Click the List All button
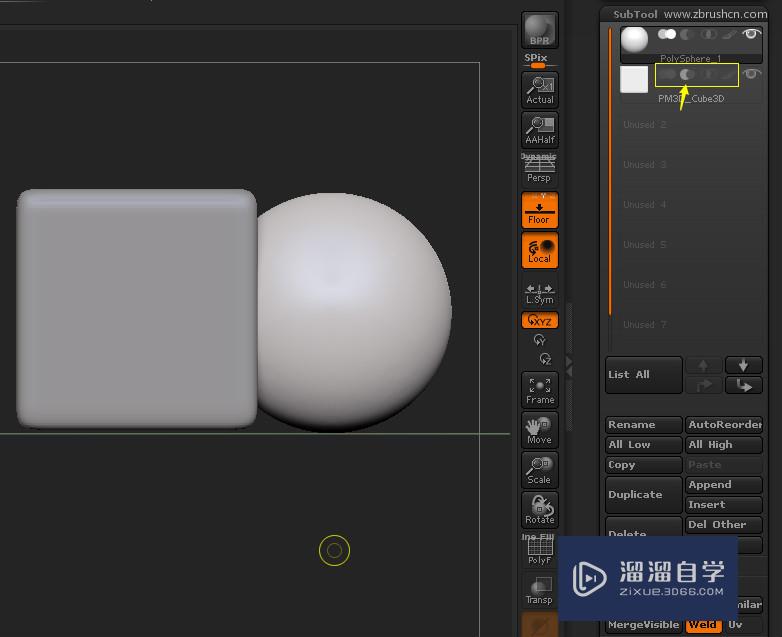 (643, 375)
